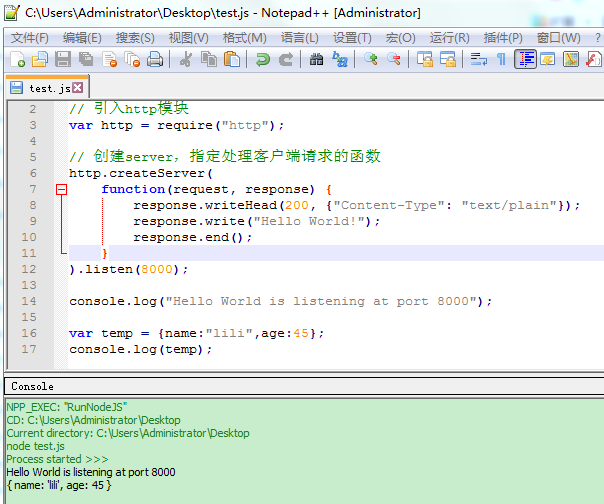Image resolution: width=604 pixels, height=504 pixels.
Task: Click Synchronize vertical scrolling icon
Action: tap(424, 59)
